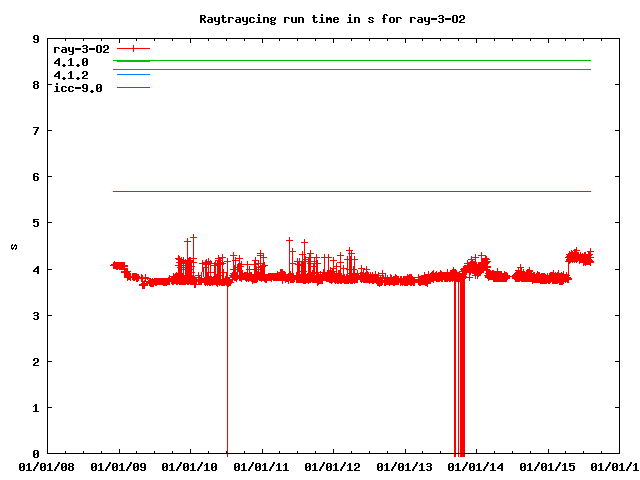The image size is (640, 480).
Task: Click the 01/01/14 x-axis tick label
Action: pos(476,466)
